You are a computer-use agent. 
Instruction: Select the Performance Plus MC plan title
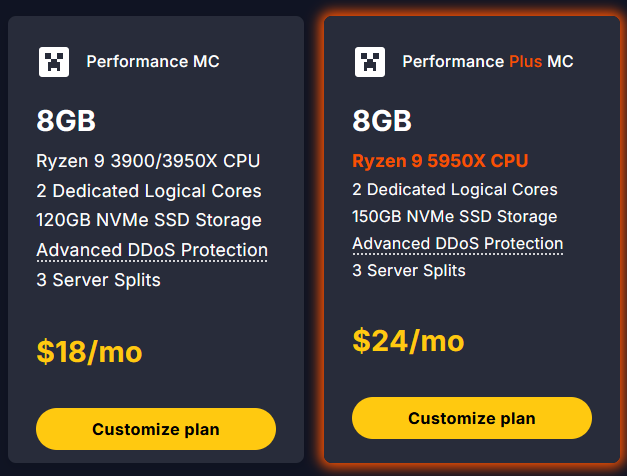[488, 62]
